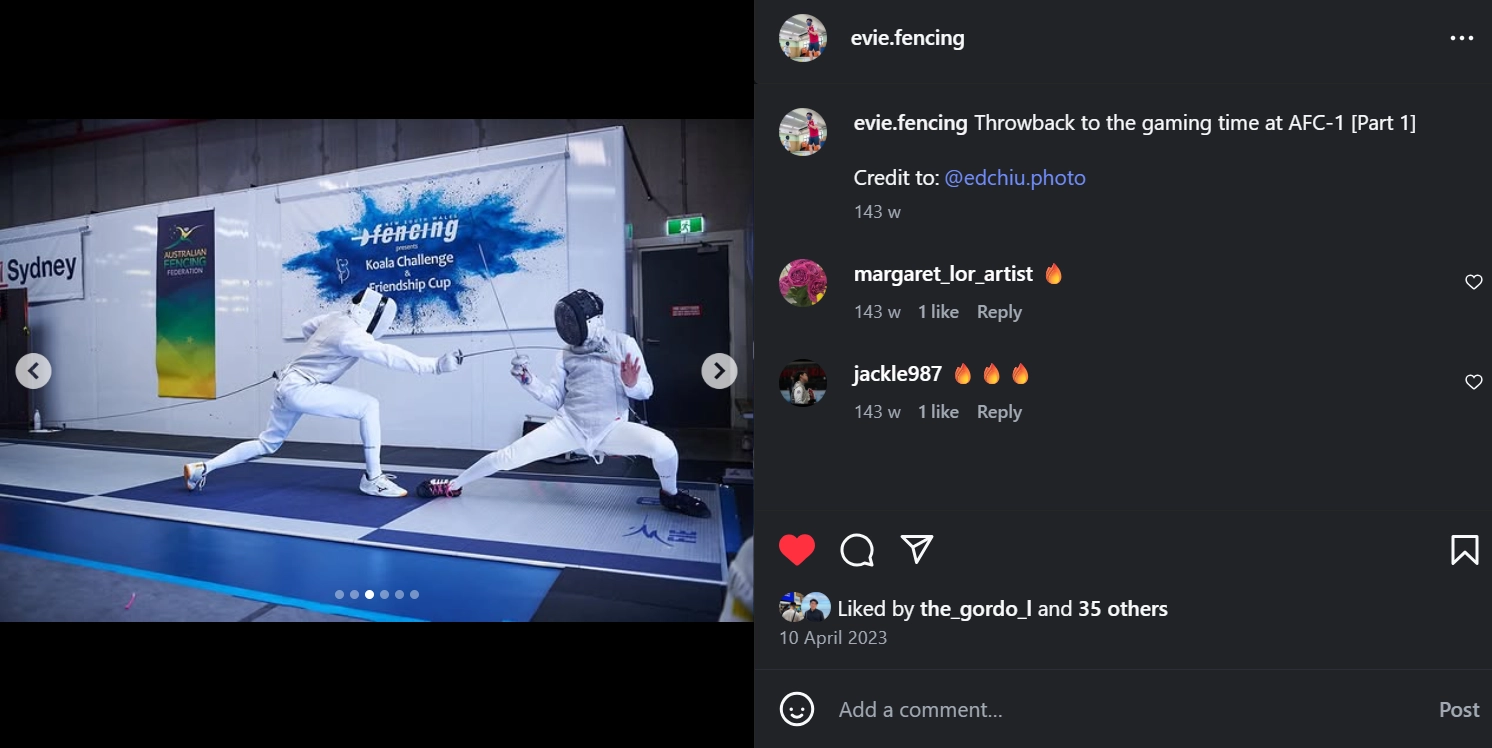
Task: Open the three-dot more options menu
Action: [x=1461, y=38]
